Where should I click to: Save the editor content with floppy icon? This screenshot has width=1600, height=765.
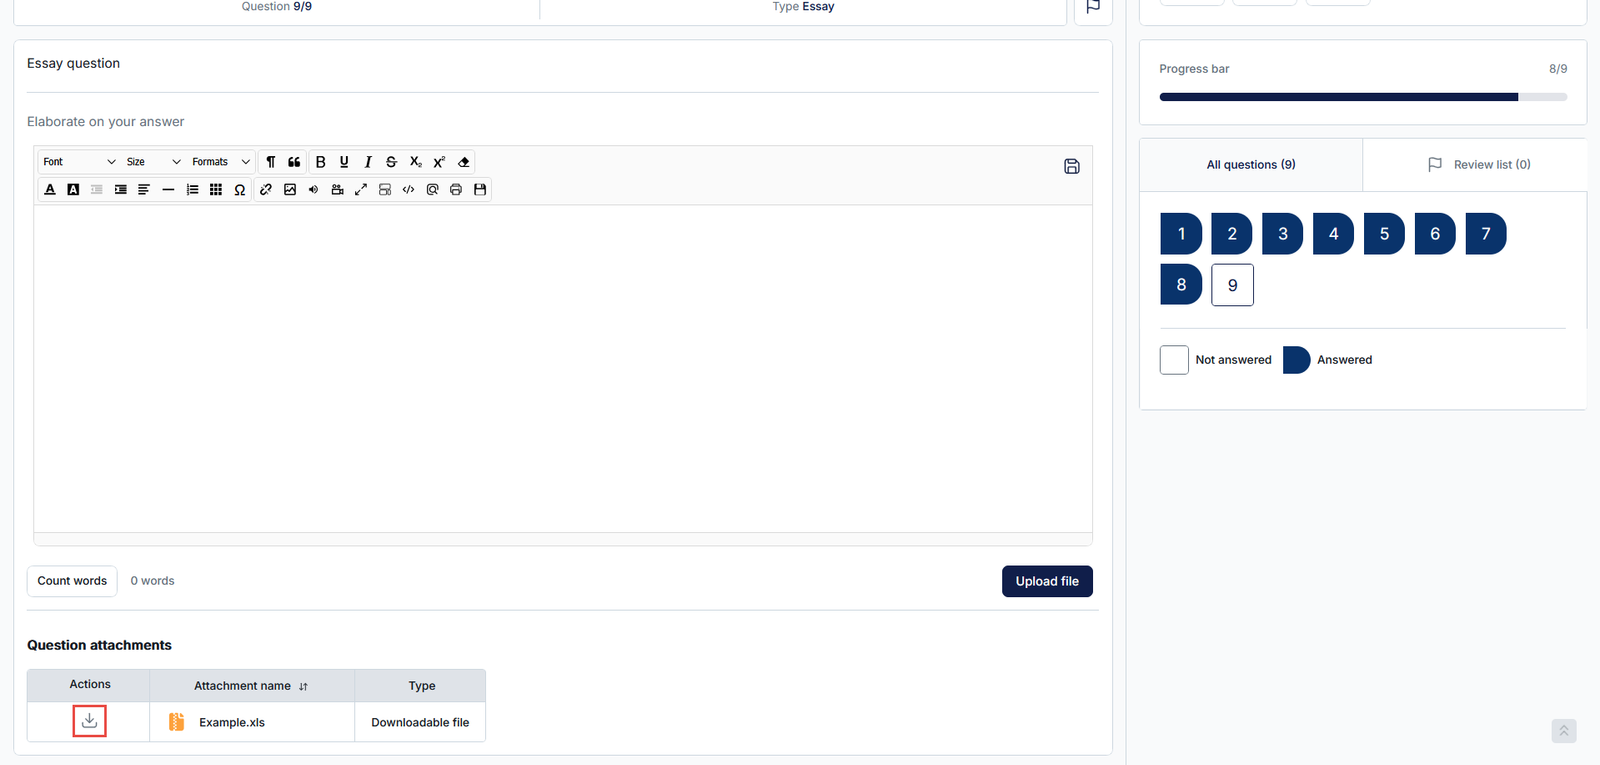pyautogui.click(x=480, y=189)
